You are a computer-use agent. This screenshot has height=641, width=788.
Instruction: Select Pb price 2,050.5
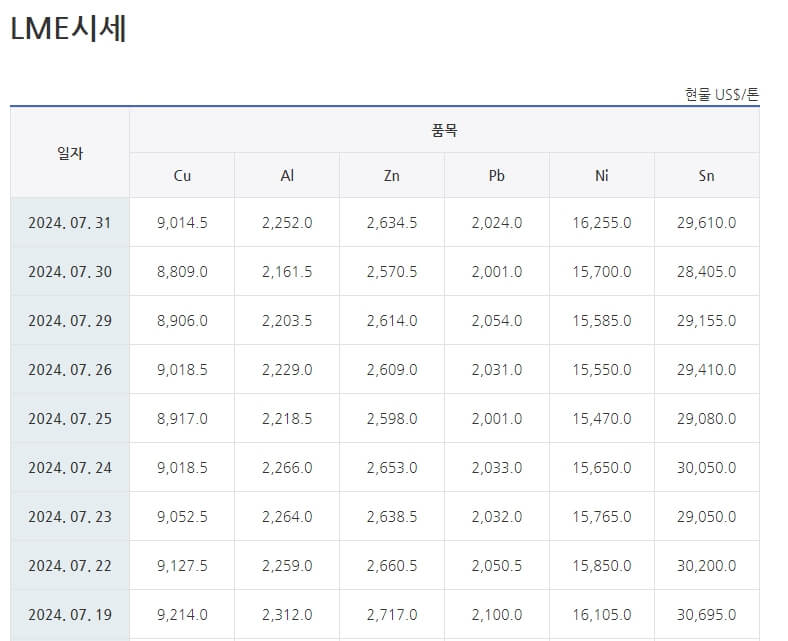coord(497,566)
